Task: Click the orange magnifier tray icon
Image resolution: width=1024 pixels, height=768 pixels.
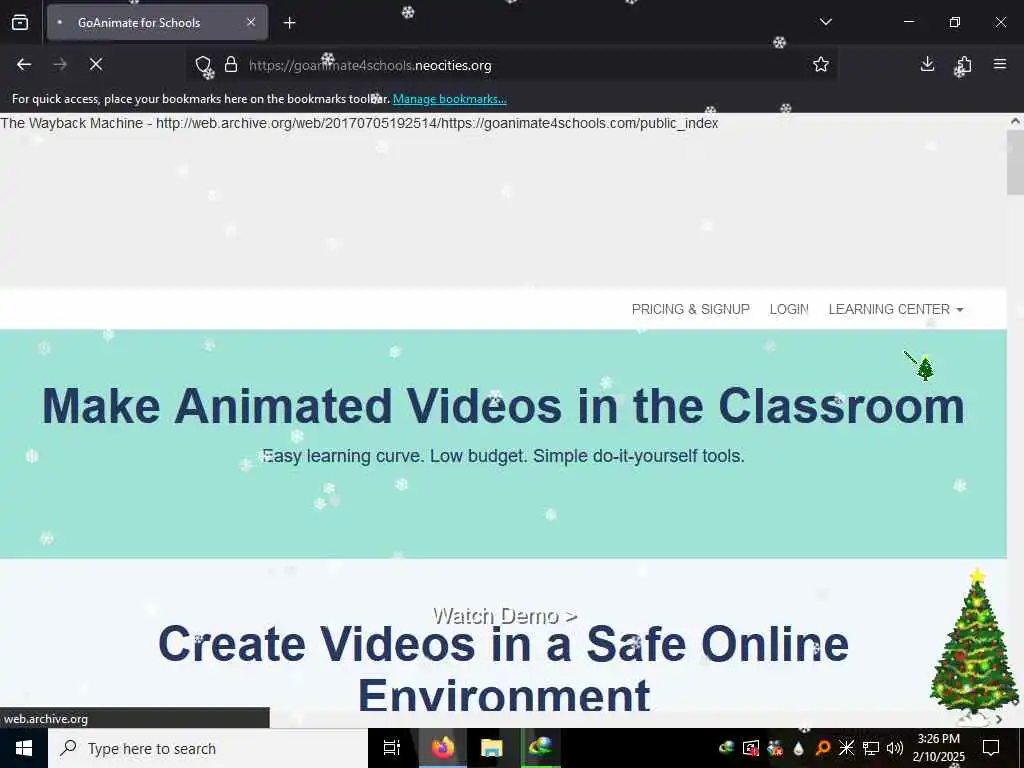Action: 823,748
